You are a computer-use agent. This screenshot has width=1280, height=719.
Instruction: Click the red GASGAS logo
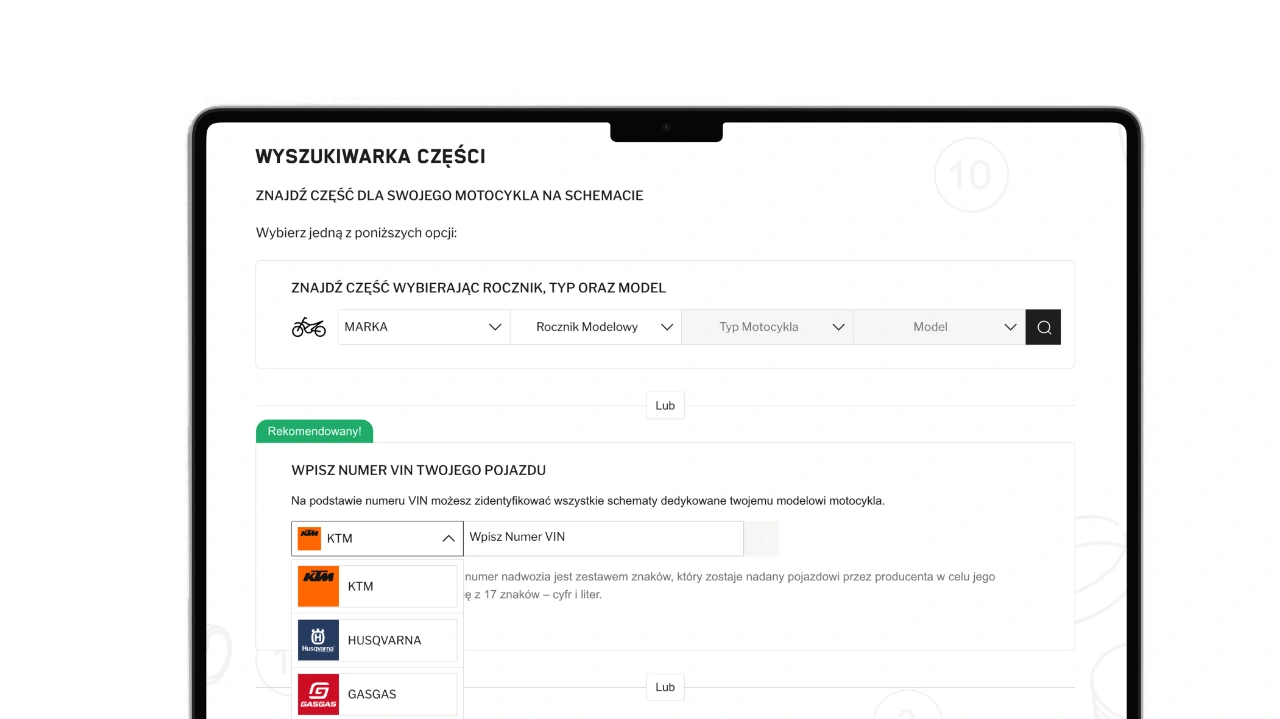[318, 694]
